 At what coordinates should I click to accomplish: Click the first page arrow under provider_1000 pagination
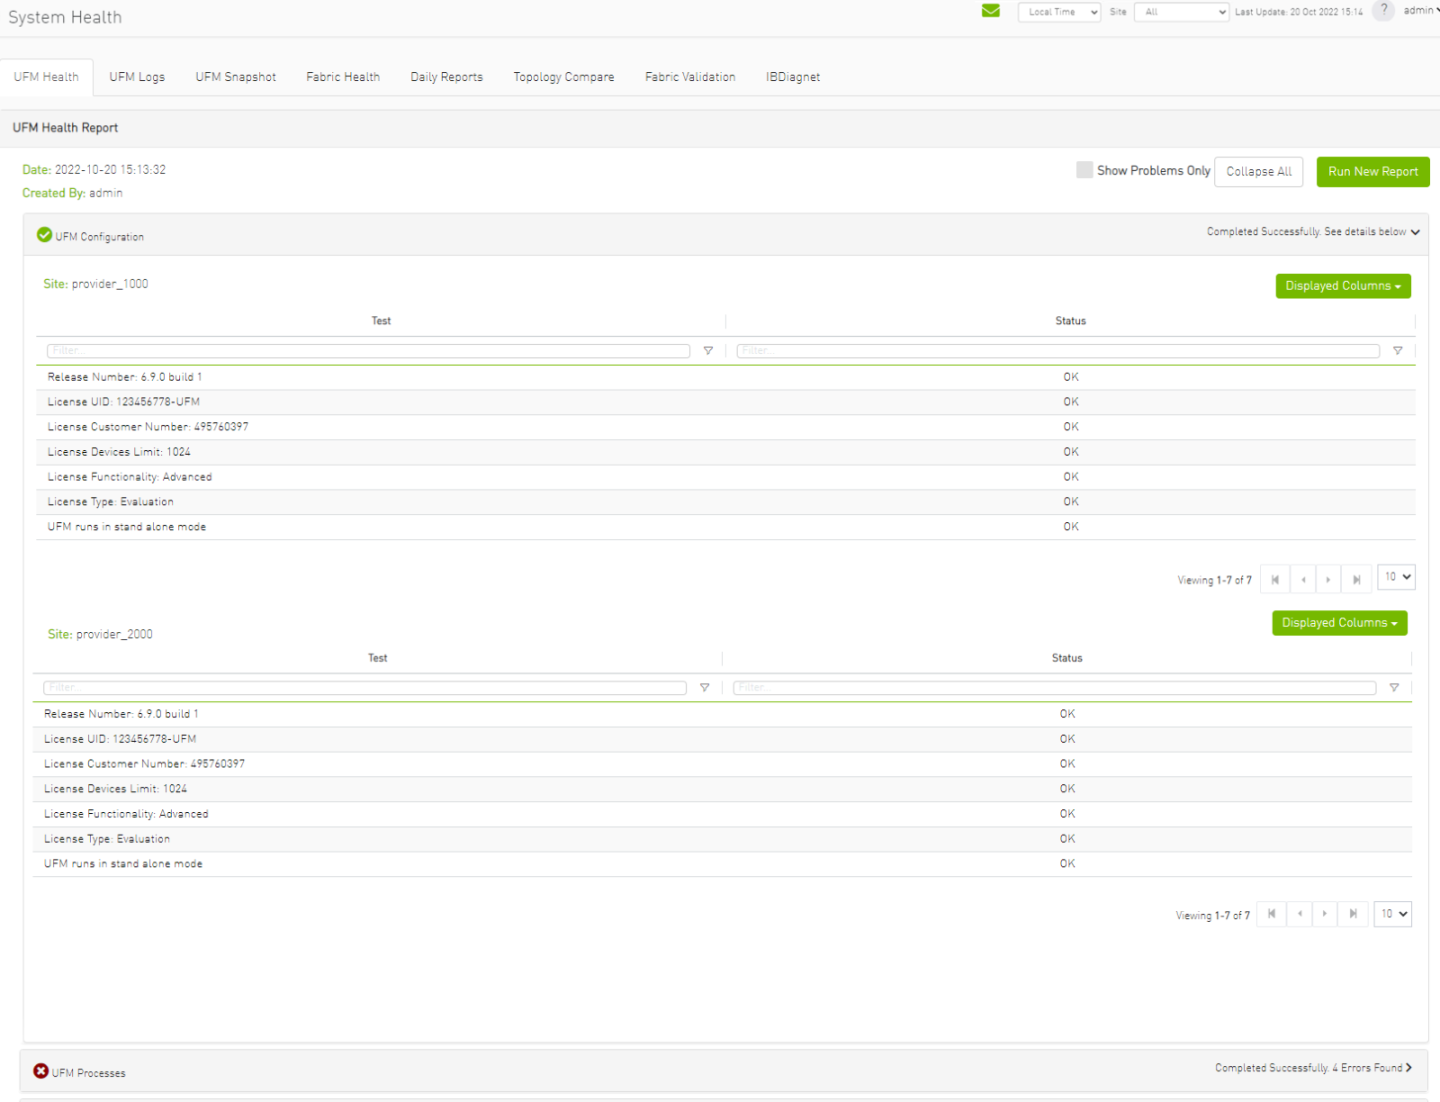1274,578
